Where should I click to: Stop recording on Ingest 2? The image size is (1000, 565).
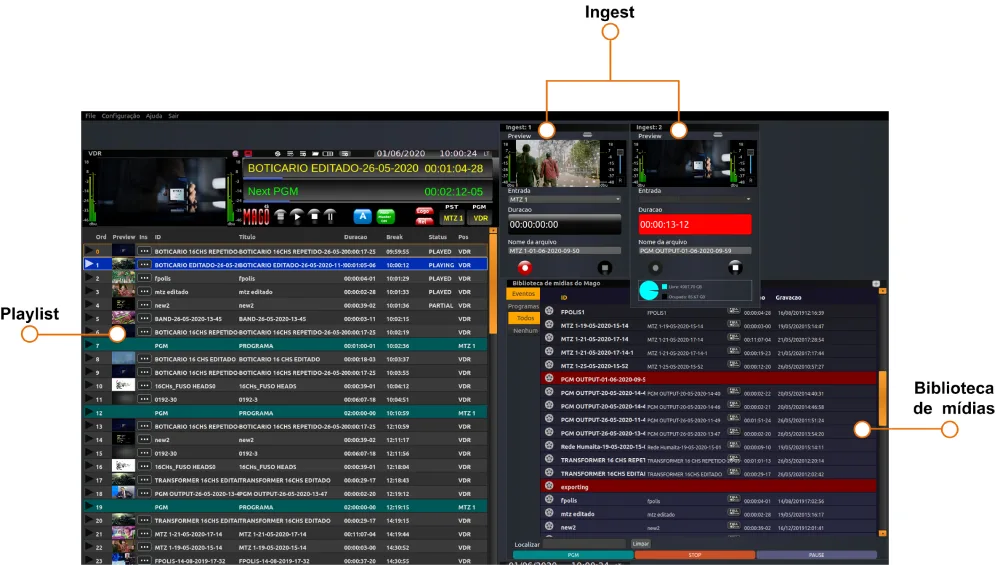coord(735,268)
